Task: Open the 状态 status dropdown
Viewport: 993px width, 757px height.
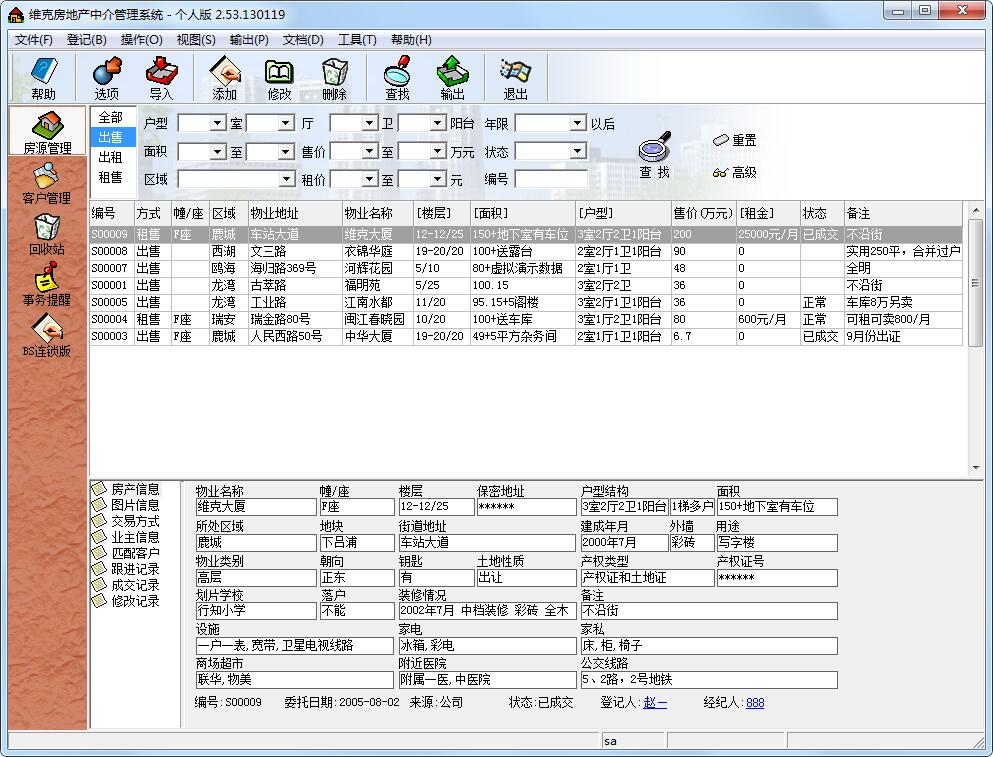Action: pos(578,151)
